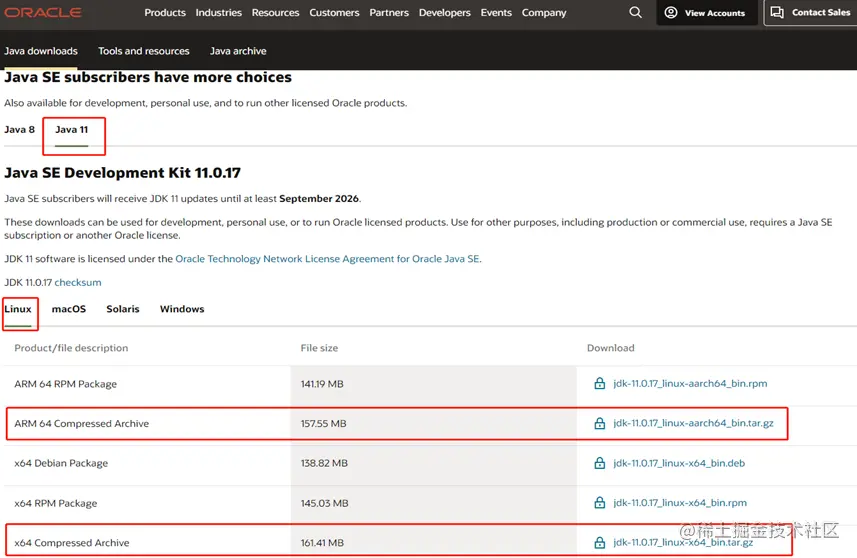Click lock icon beside x64 deb download
This screenshot has height=558, width=857.
[600, 464]
